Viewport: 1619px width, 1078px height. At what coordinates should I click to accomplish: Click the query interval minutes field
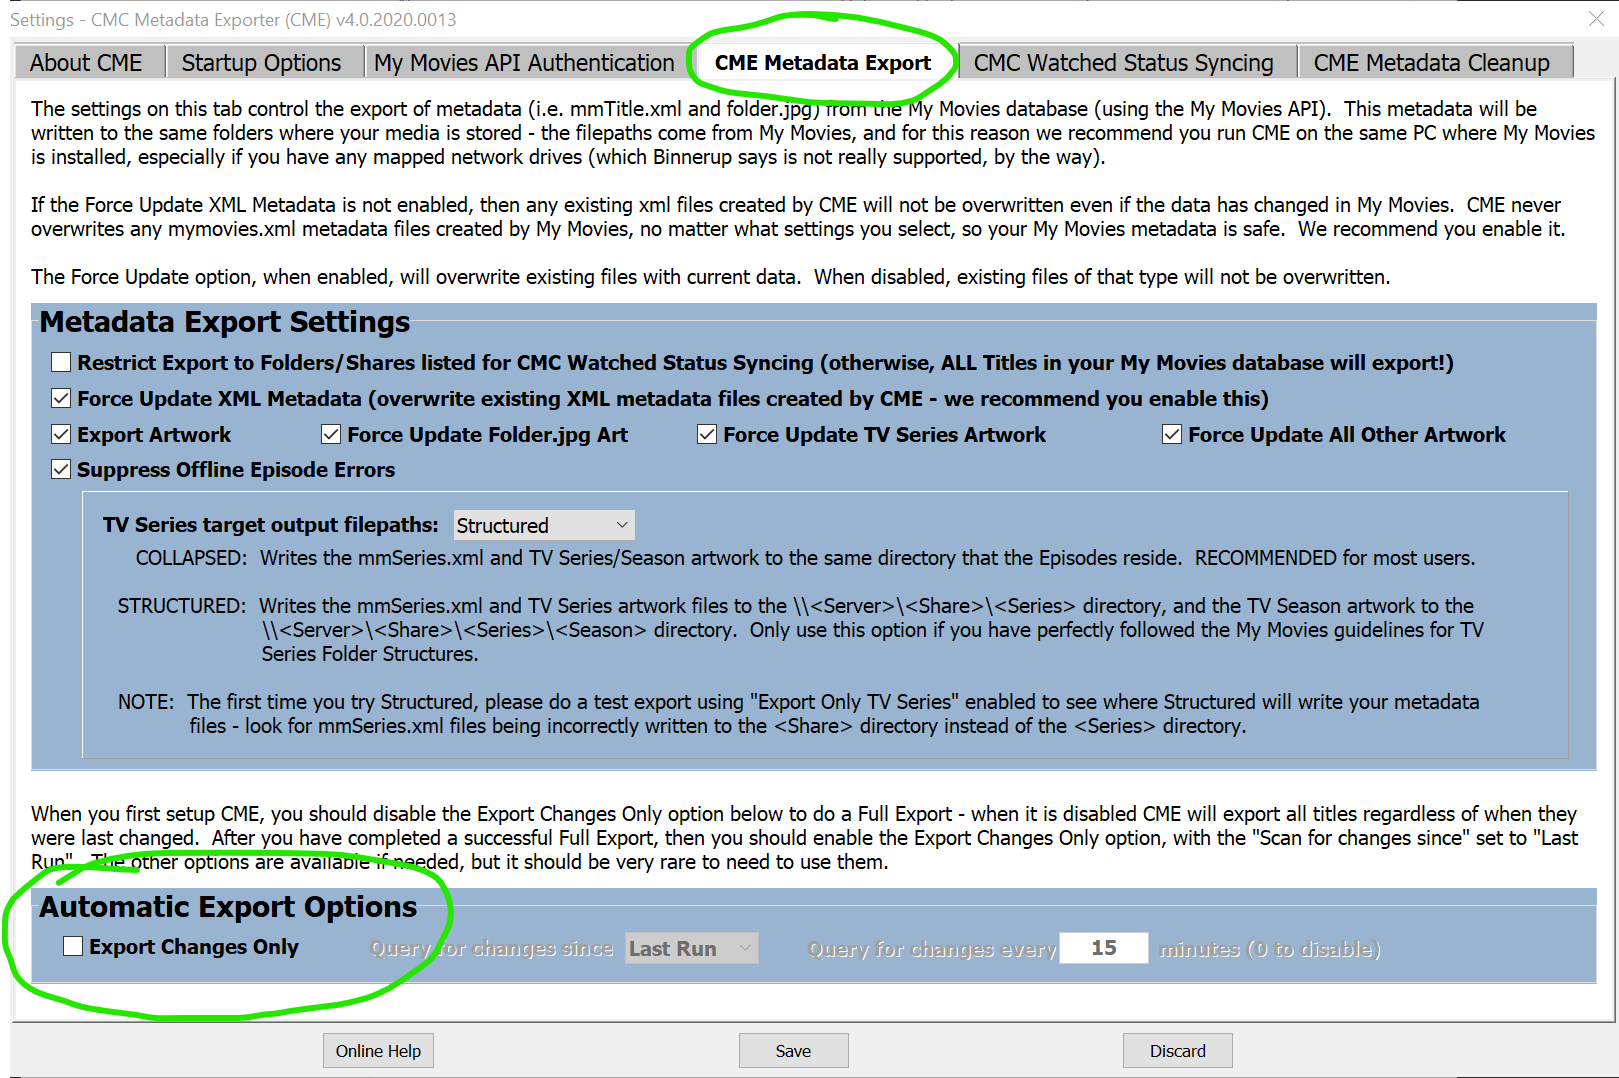click(1104, 948)
